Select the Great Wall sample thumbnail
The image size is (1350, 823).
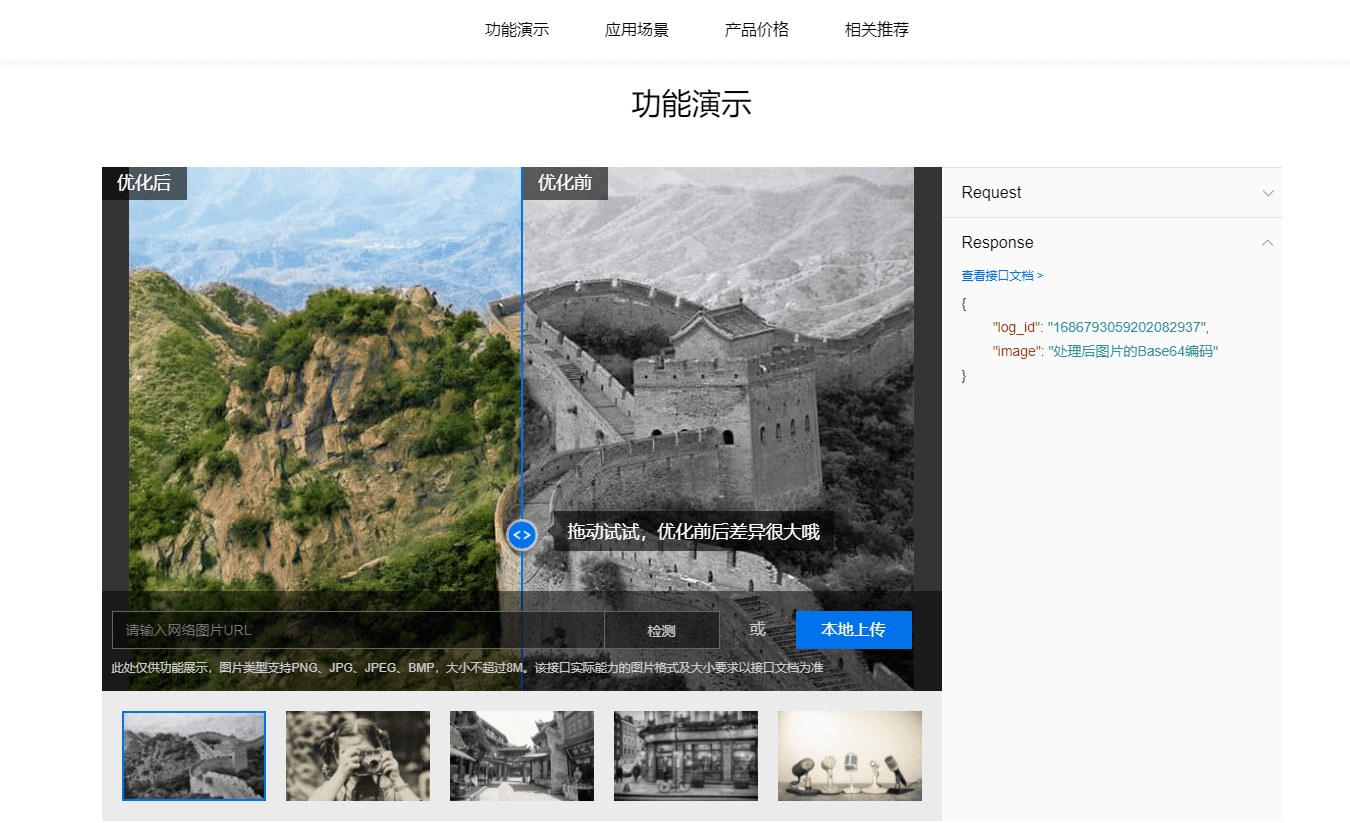(x=194, y=756)
